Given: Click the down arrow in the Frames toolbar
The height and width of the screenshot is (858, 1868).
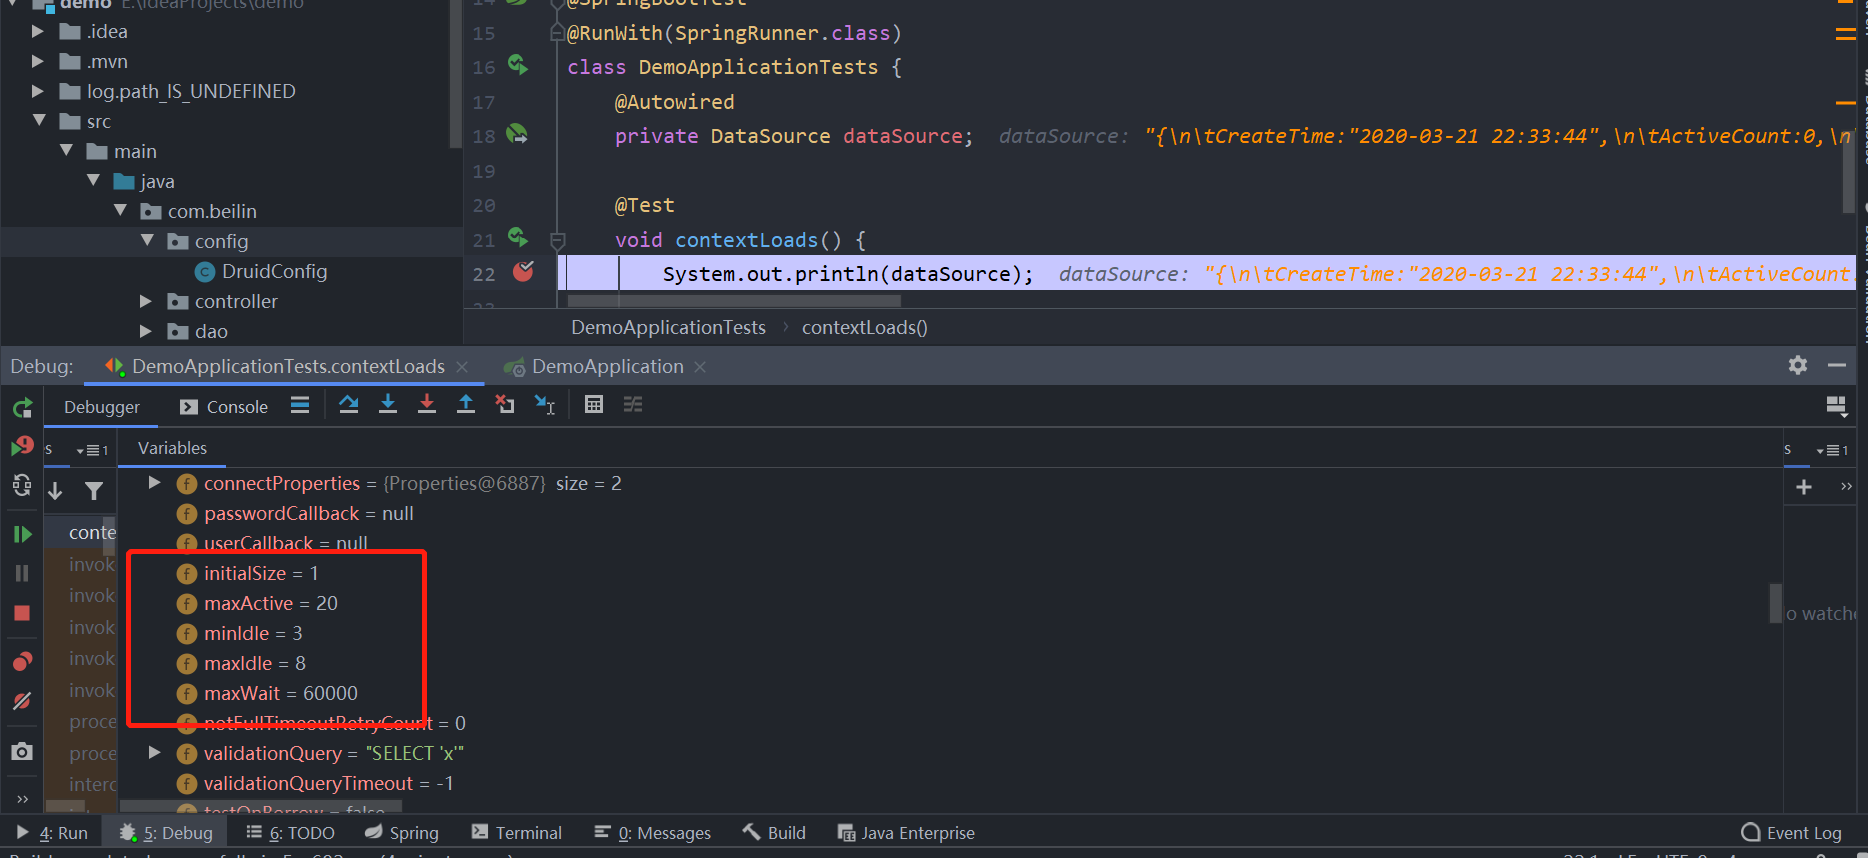Looking at the screenshot, I should coord(56,490).
